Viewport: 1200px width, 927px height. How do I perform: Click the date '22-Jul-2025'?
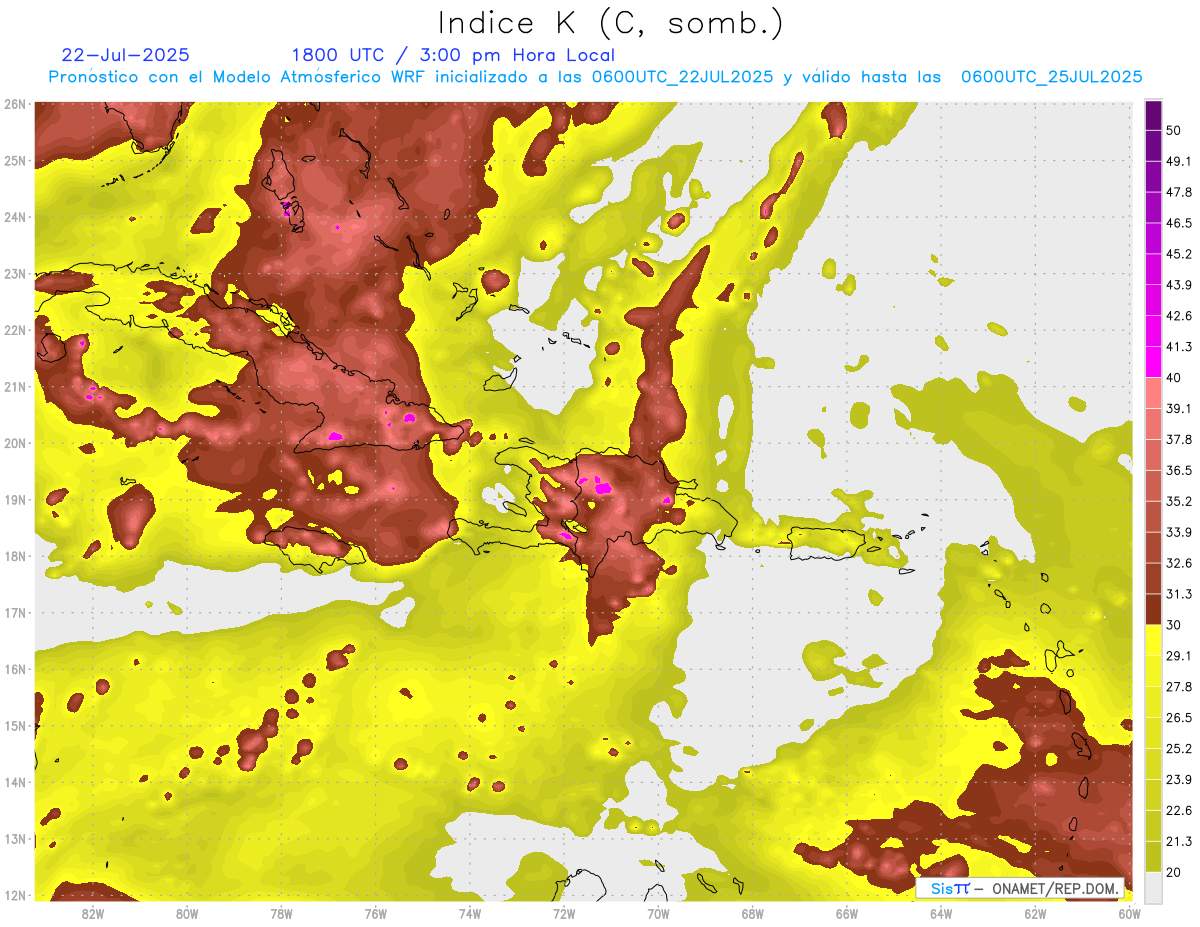[x=125, y=55]
